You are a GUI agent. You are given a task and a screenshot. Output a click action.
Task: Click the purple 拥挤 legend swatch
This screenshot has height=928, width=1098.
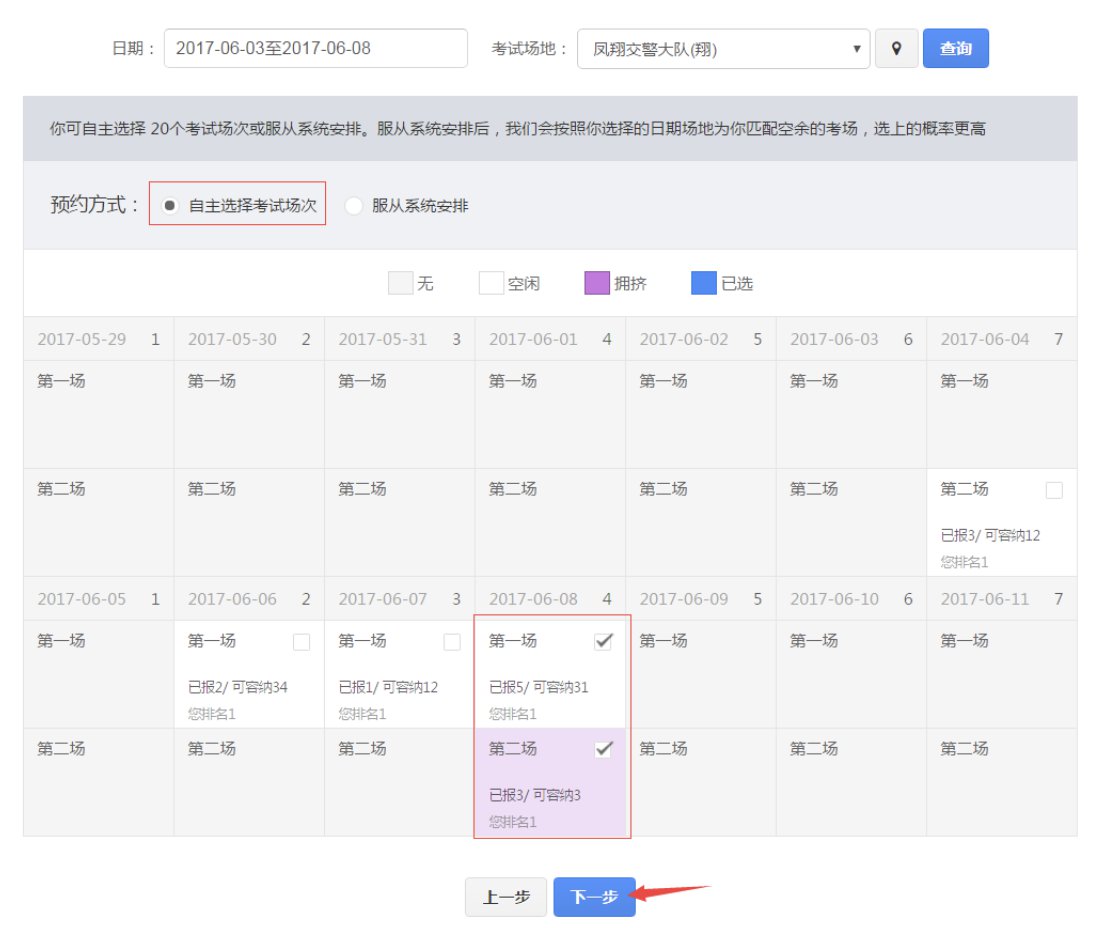click(x=597, y=284)
